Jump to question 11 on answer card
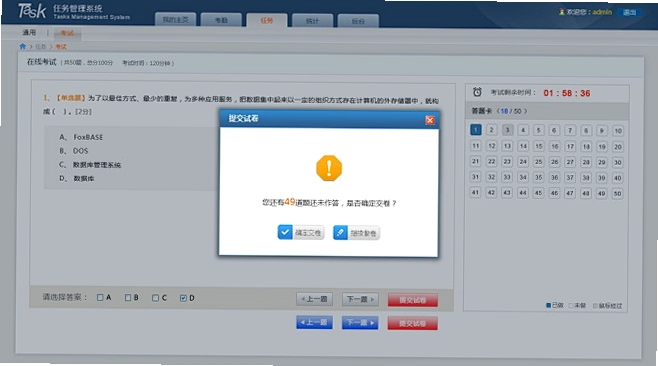Viewport: 658px width, 366px height. coord(475,146)
